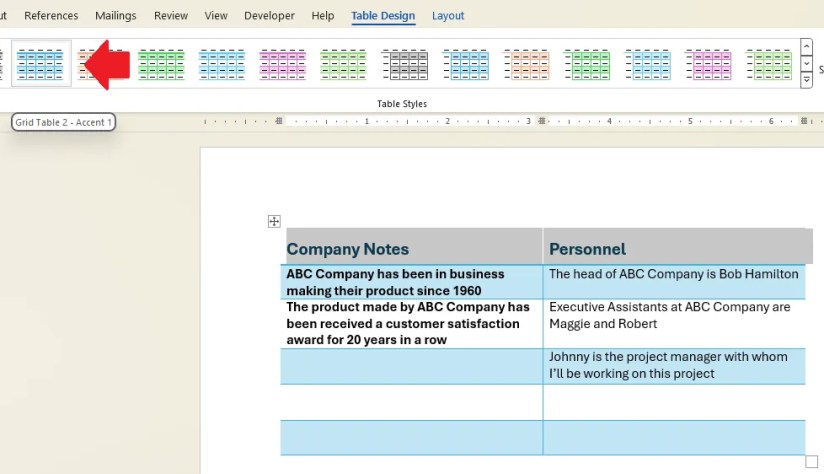Choose the light blue table style, fourth in gallery
This screenshot has height=474, width=824.
pos(222,64)
